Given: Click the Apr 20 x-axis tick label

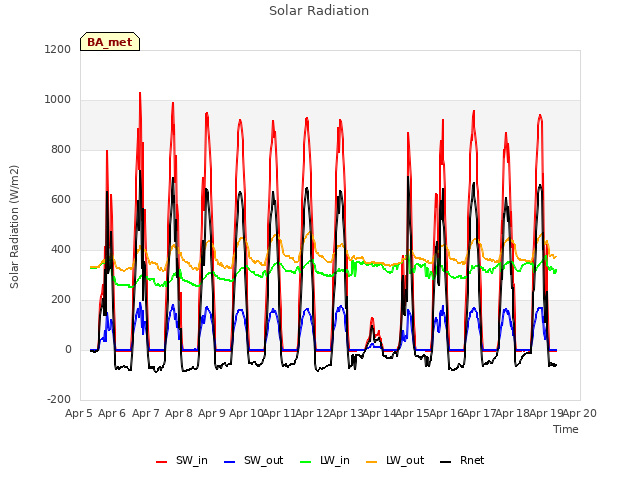Looking at the screenshot, I should 580,413.
